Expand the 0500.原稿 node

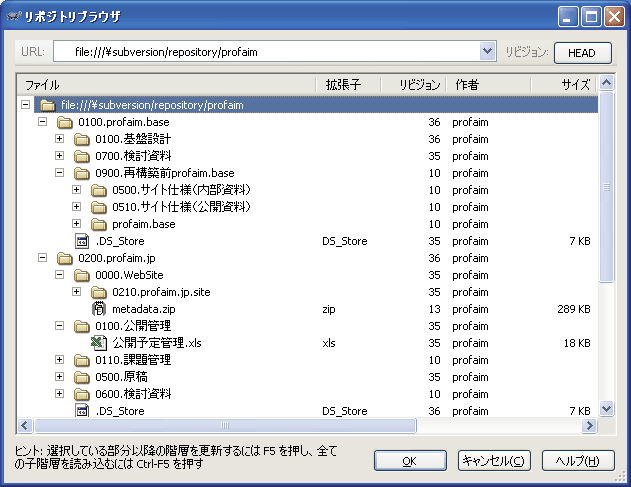click(59, 376)
